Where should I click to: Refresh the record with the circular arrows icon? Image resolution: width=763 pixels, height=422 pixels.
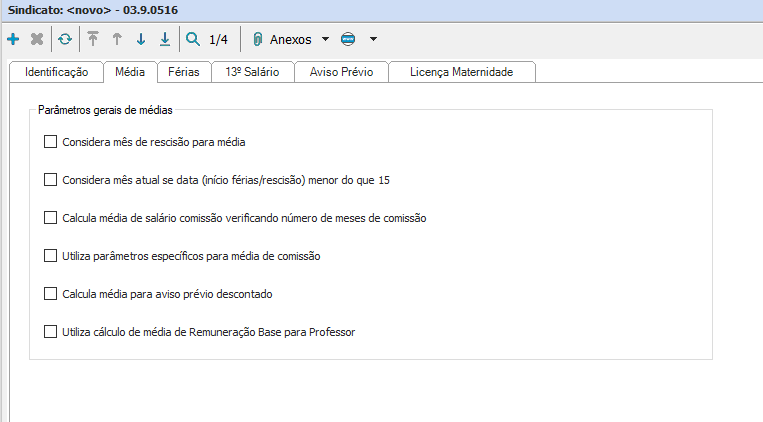tap(65, 40)
